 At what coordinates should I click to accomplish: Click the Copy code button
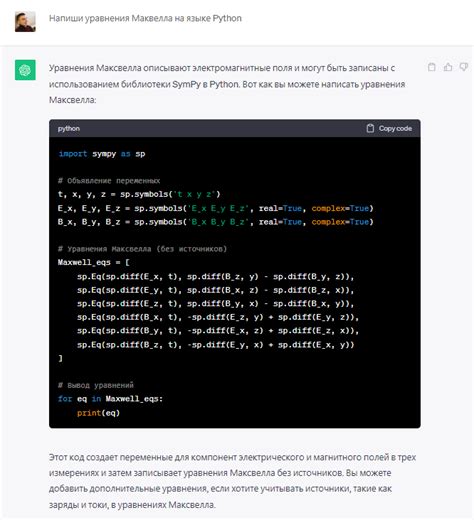(389, 128)
